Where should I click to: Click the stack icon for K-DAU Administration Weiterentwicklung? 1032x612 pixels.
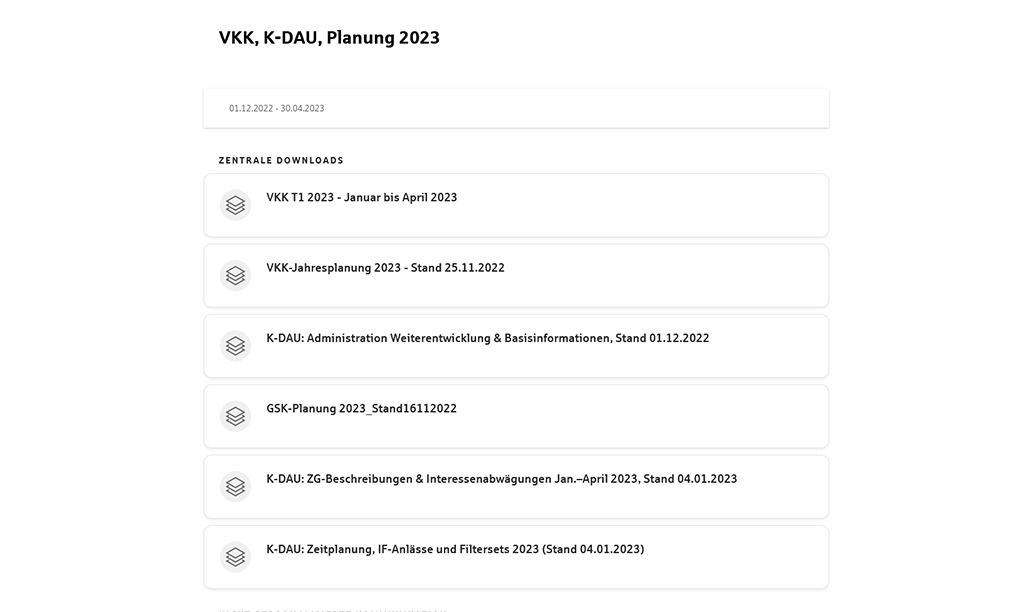(235, 346)
